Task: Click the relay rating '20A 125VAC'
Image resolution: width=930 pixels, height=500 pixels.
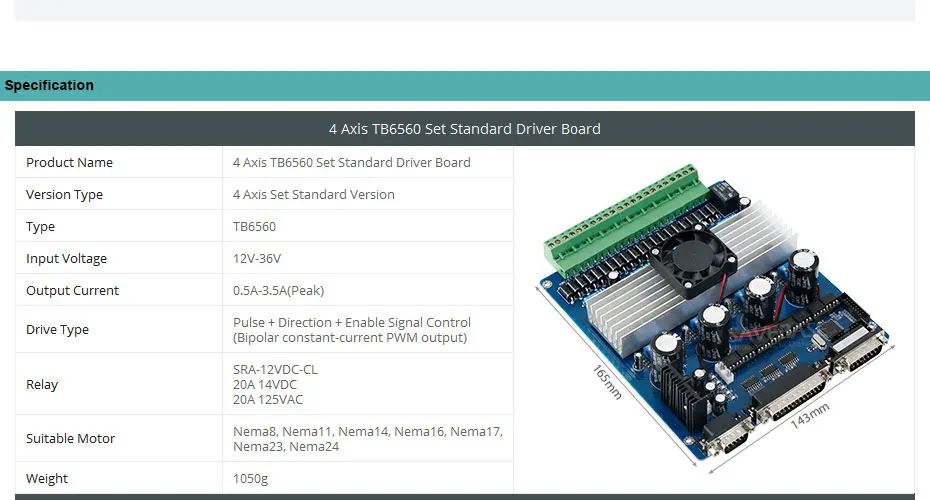Action: [268, 400]
